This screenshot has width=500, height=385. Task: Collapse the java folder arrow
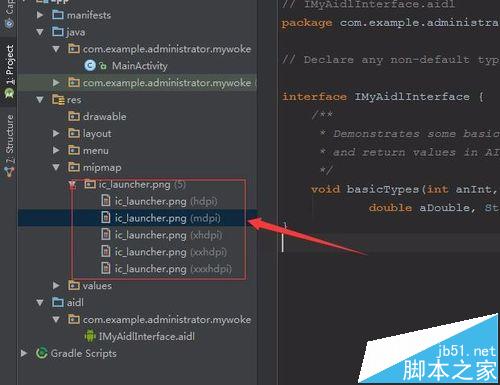pyautogui.click(x=40, y=32)
